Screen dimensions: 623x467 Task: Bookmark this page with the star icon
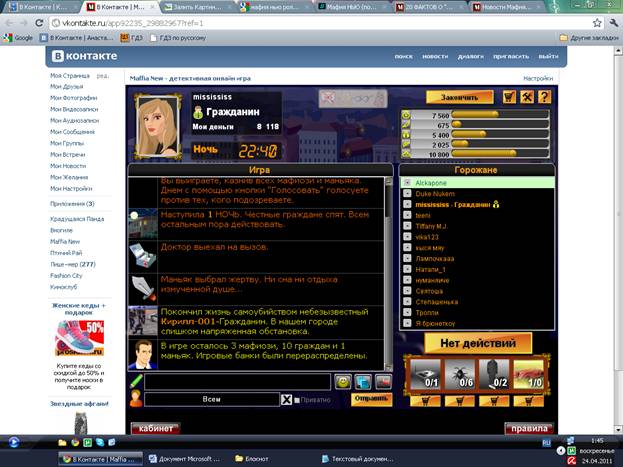point(597,23)
